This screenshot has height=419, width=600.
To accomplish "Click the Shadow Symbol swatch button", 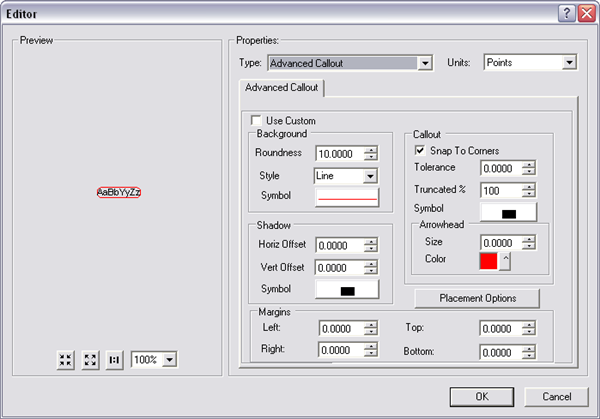I will pos(347,290).
